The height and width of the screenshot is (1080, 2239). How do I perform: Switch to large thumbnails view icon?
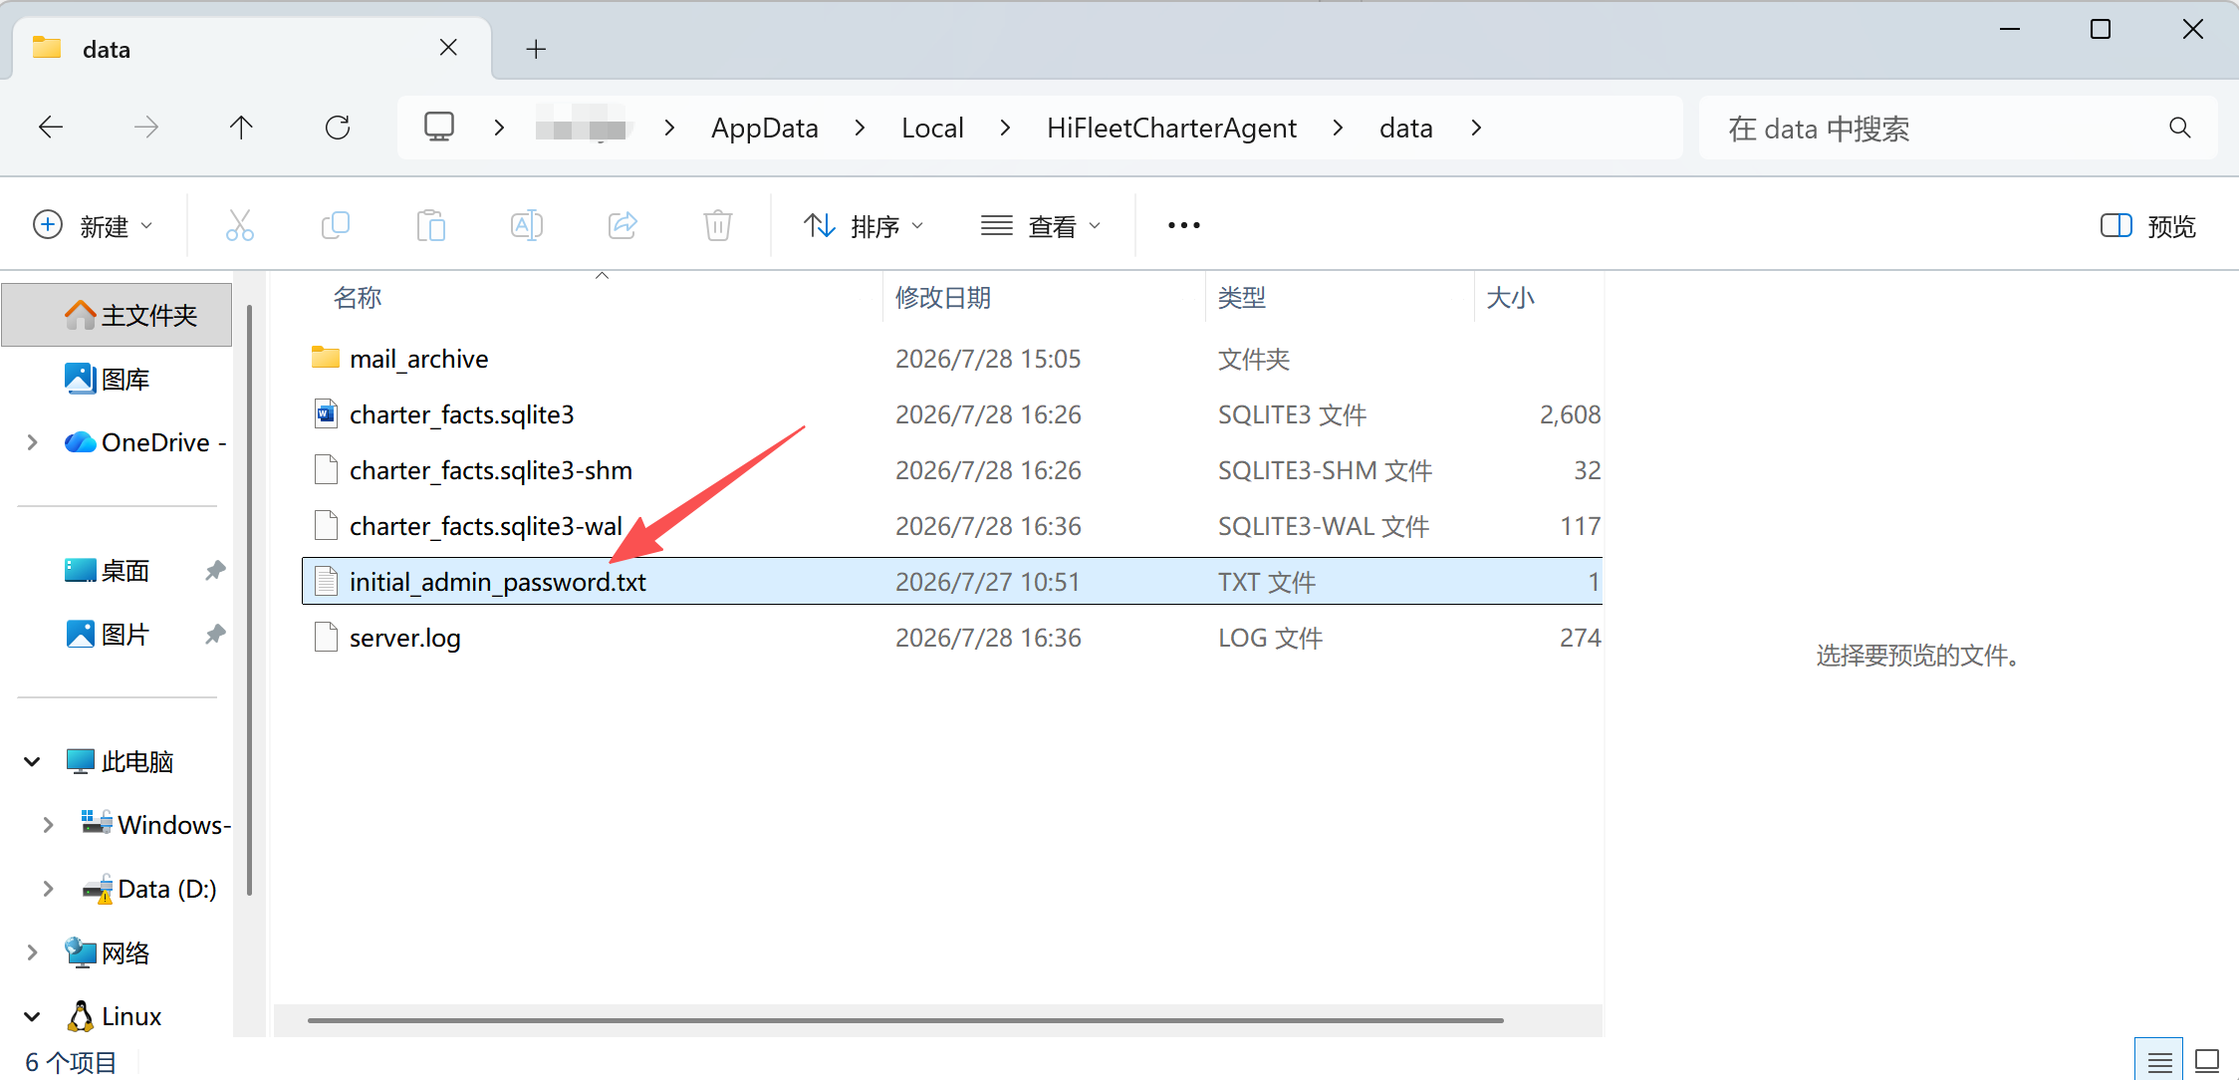coord(2207,1061)
